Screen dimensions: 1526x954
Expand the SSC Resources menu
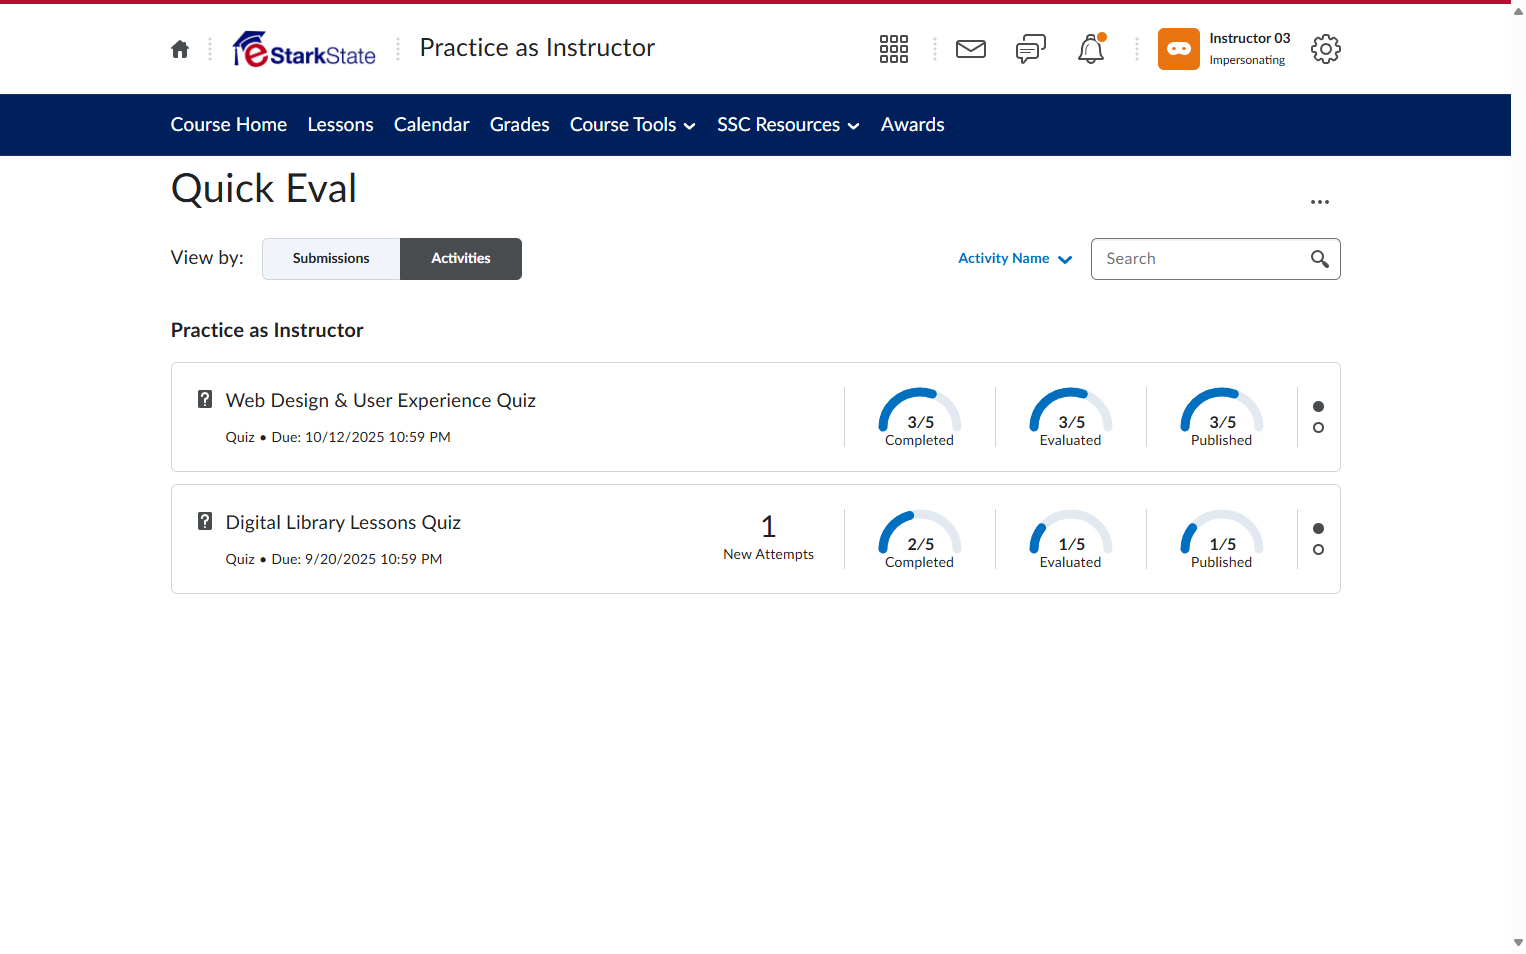pyautogui.click(x=788, y=125)
